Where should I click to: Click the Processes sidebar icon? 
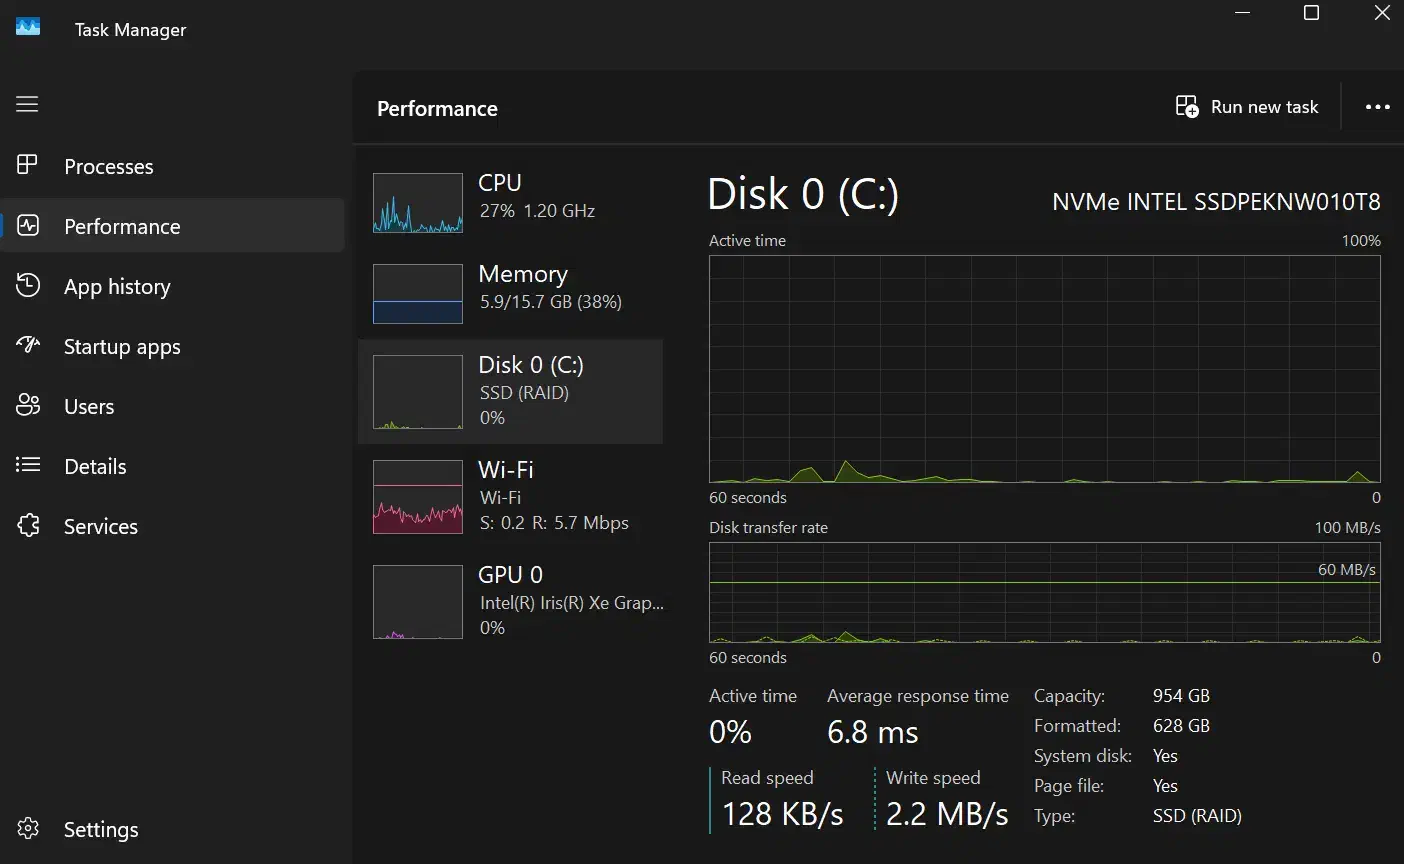[28, 165]
